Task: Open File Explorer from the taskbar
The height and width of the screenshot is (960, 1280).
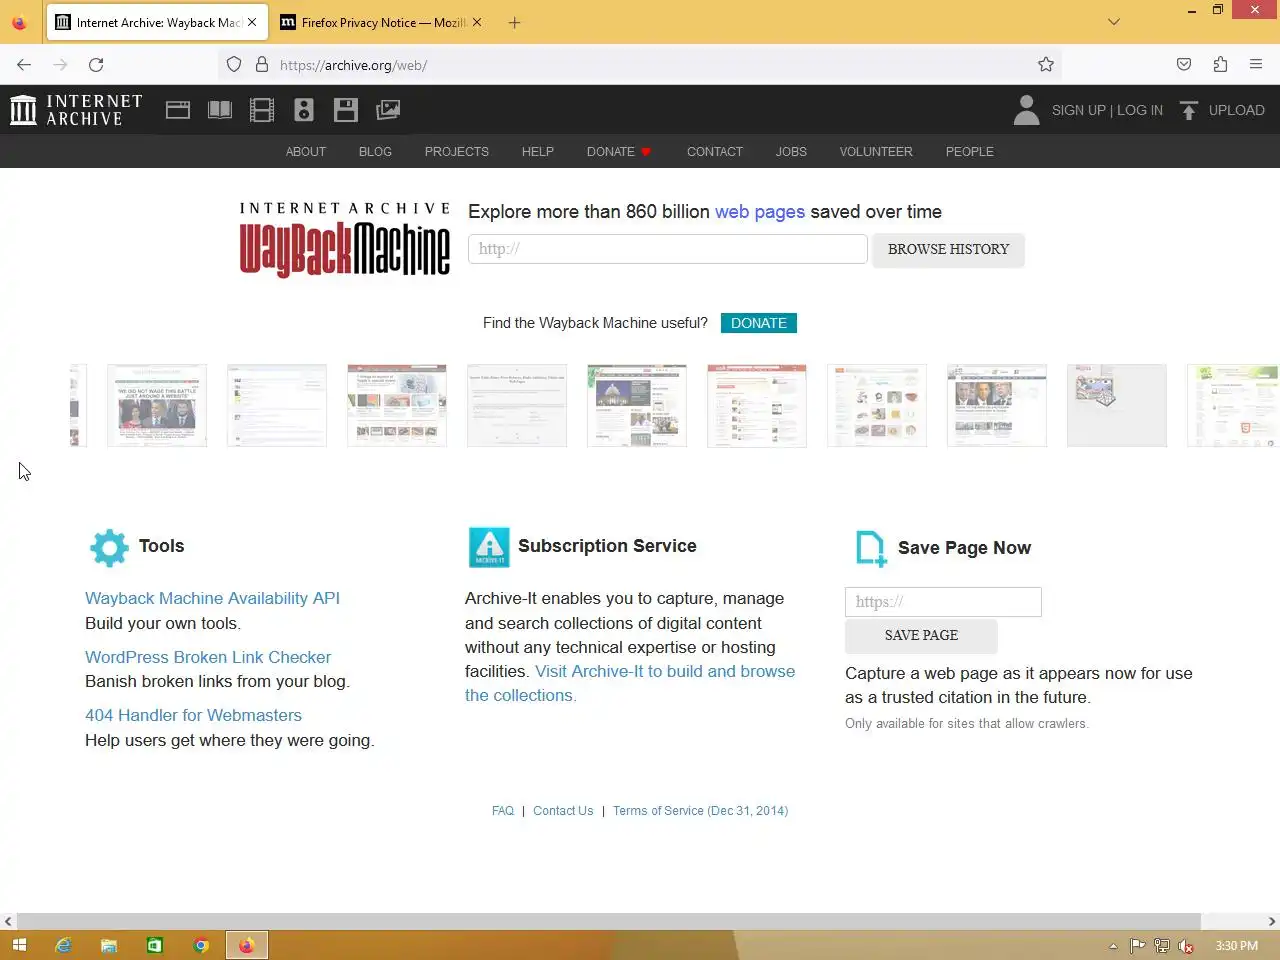Action: 109,945
